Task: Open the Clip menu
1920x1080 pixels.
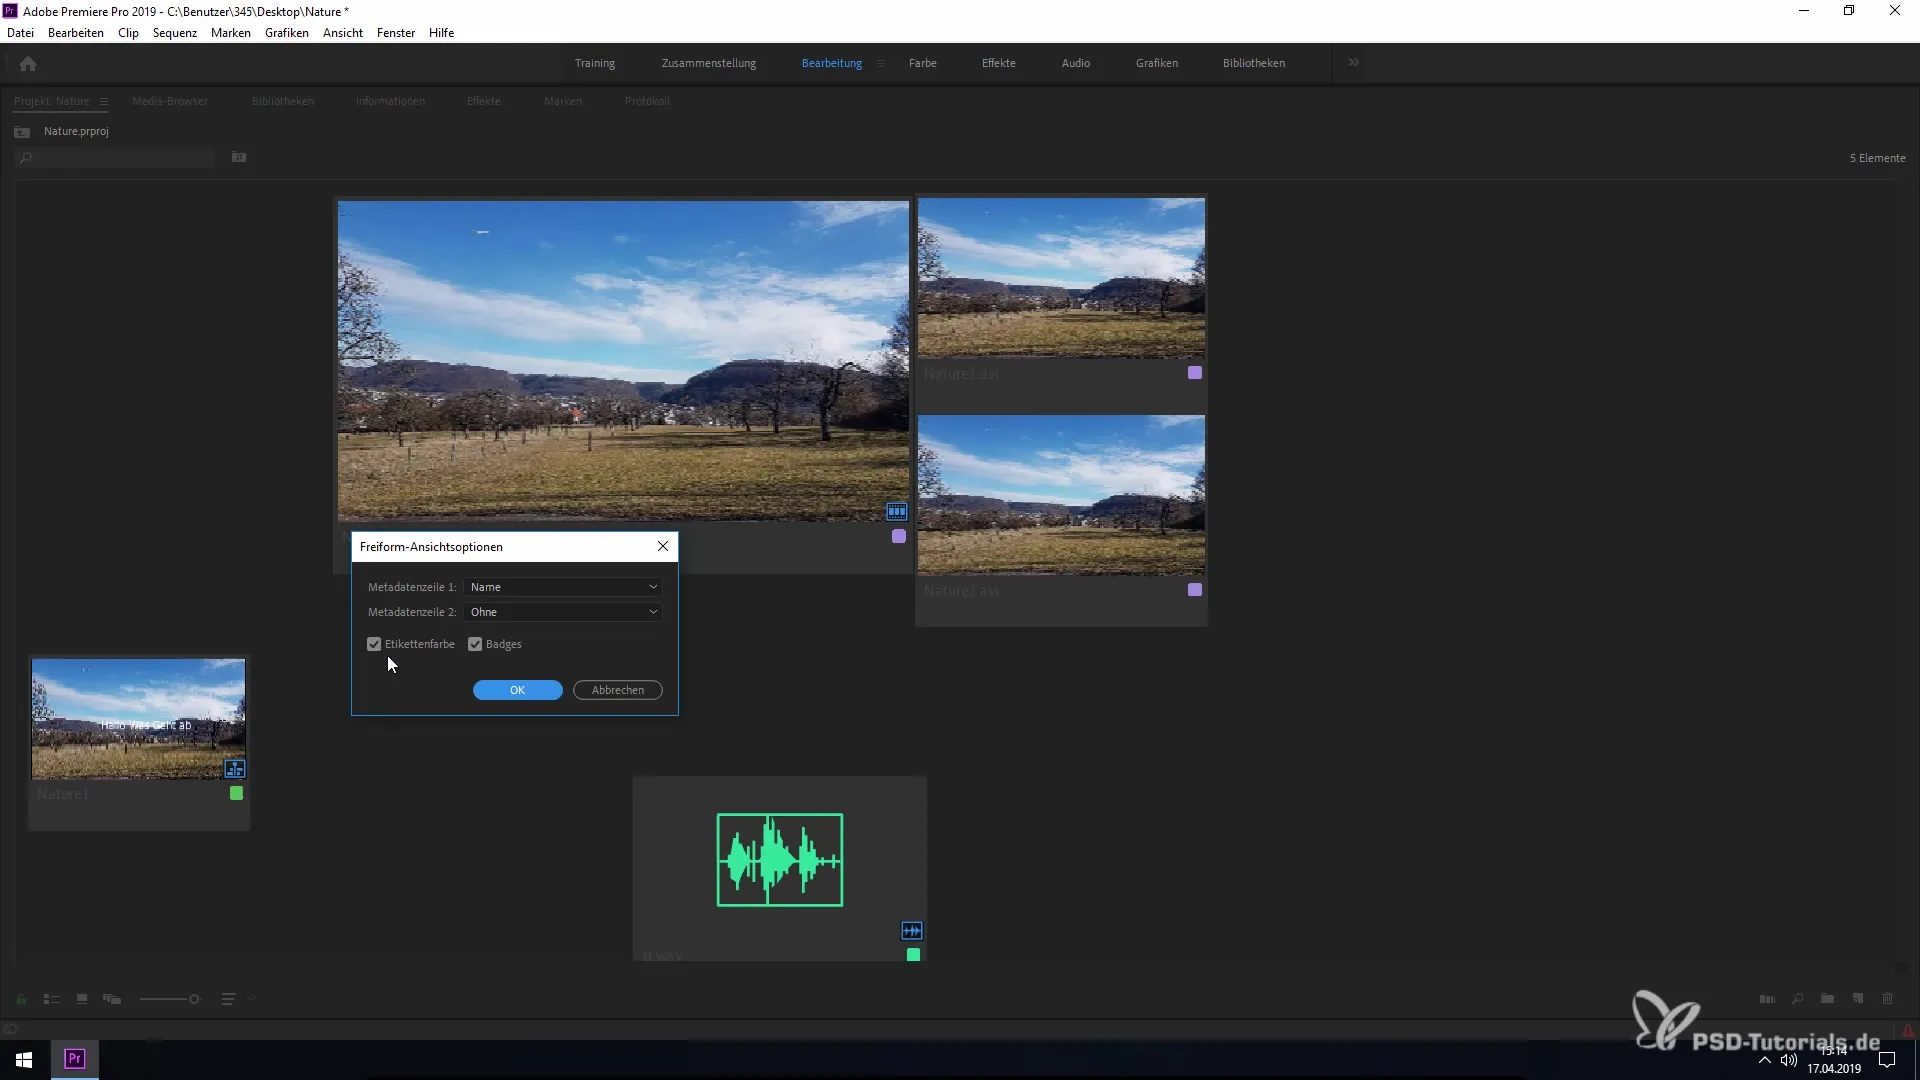Action: point(128,33)
